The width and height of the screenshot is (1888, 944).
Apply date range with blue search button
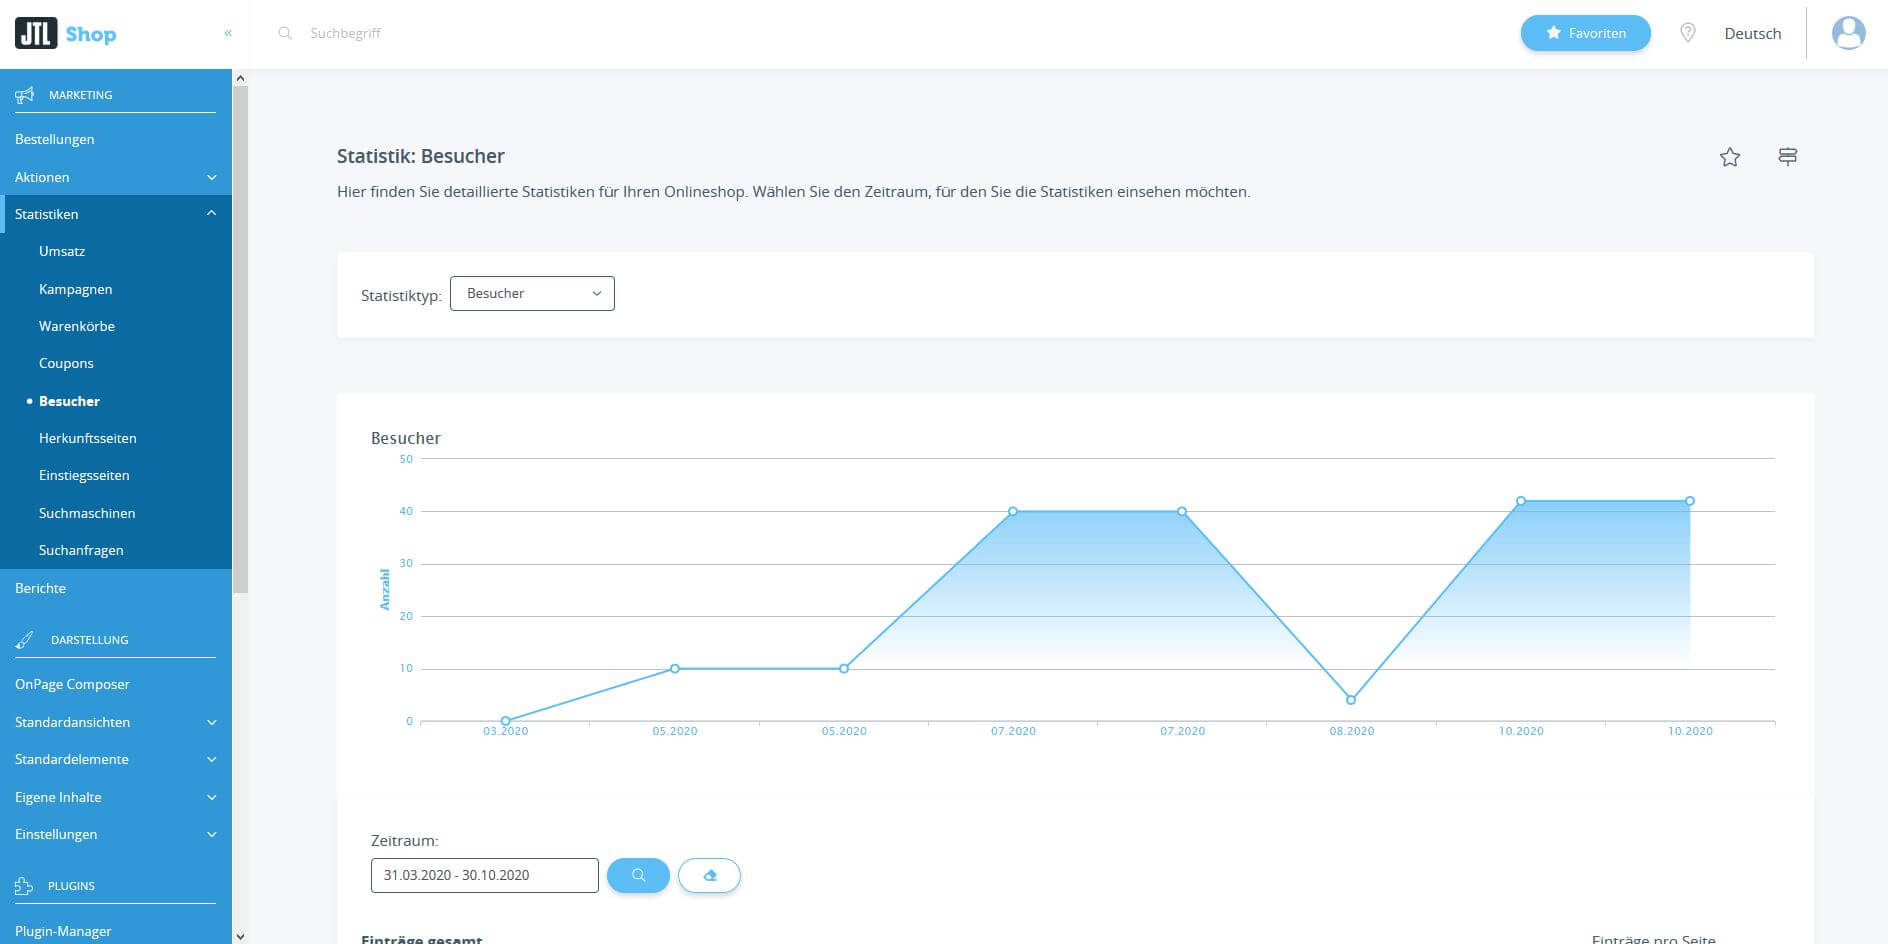638,875
